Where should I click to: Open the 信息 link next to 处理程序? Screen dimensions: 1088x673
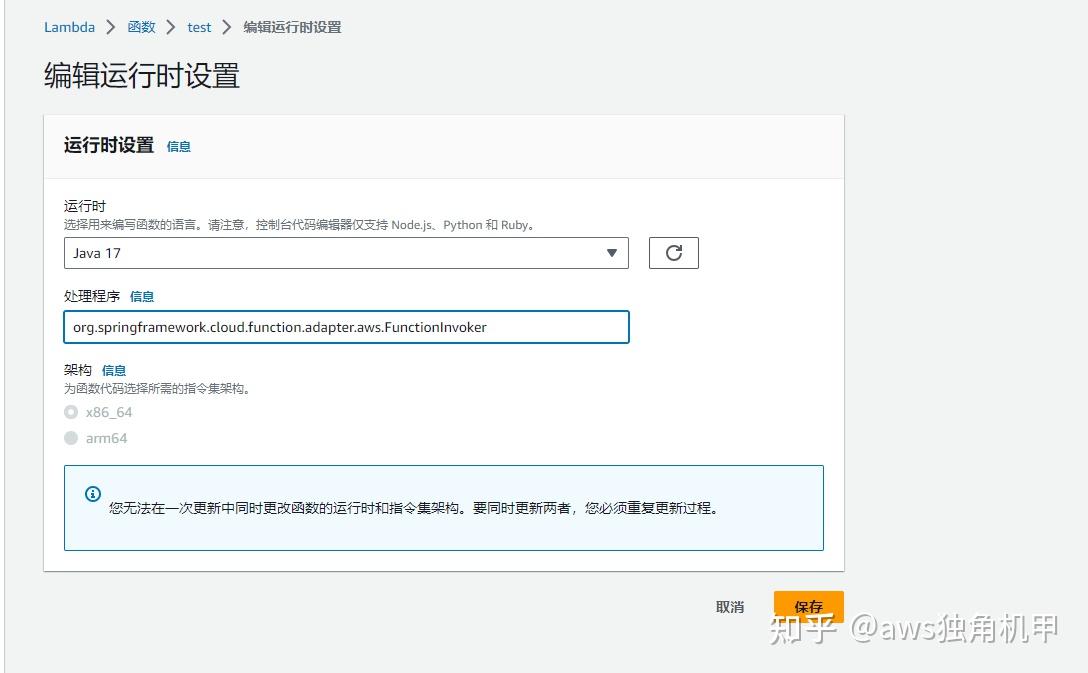[142, 296]
